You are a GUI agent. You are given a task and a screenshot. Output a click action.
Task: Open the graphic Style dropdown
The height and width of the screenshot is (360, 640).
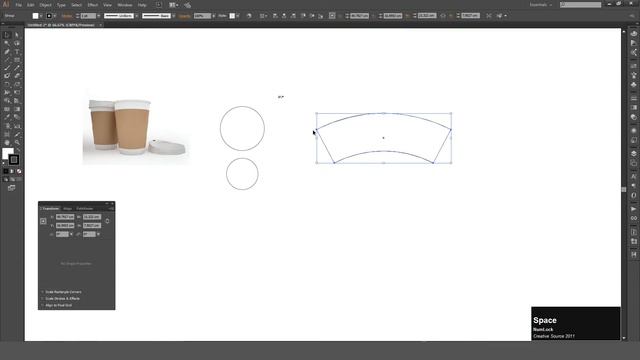tap(238, 16)
